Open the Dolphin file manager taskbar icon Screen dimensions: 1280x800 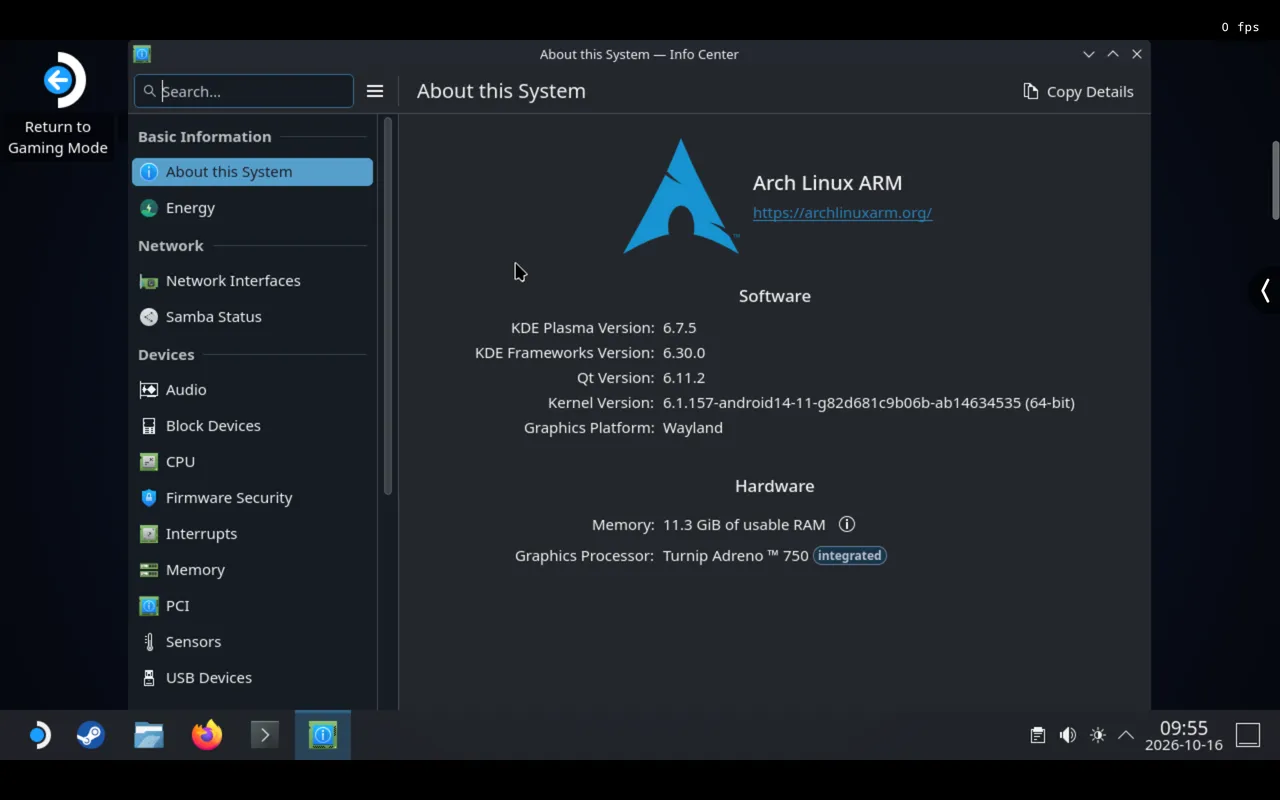(149, 736)
